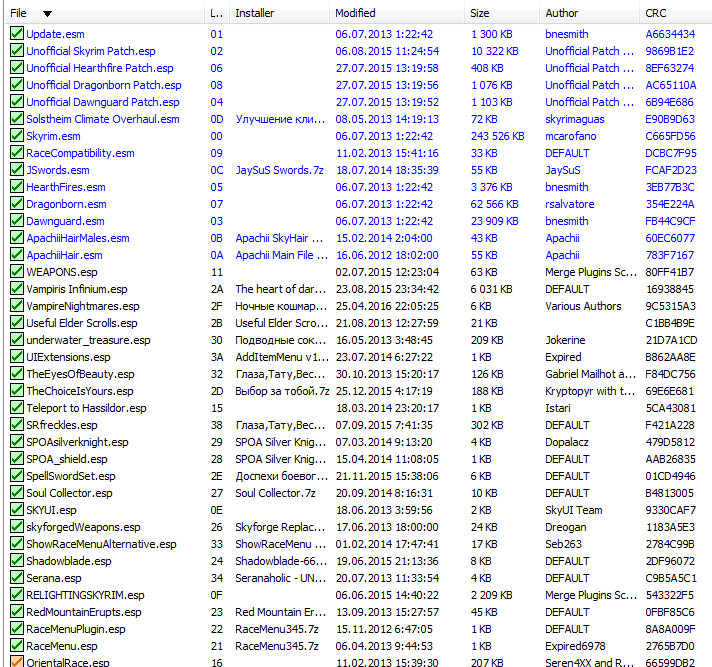Uncheck the Skyrim.esm checkbox
Viewport: 712px width, 667px height.
pos(17,136)
